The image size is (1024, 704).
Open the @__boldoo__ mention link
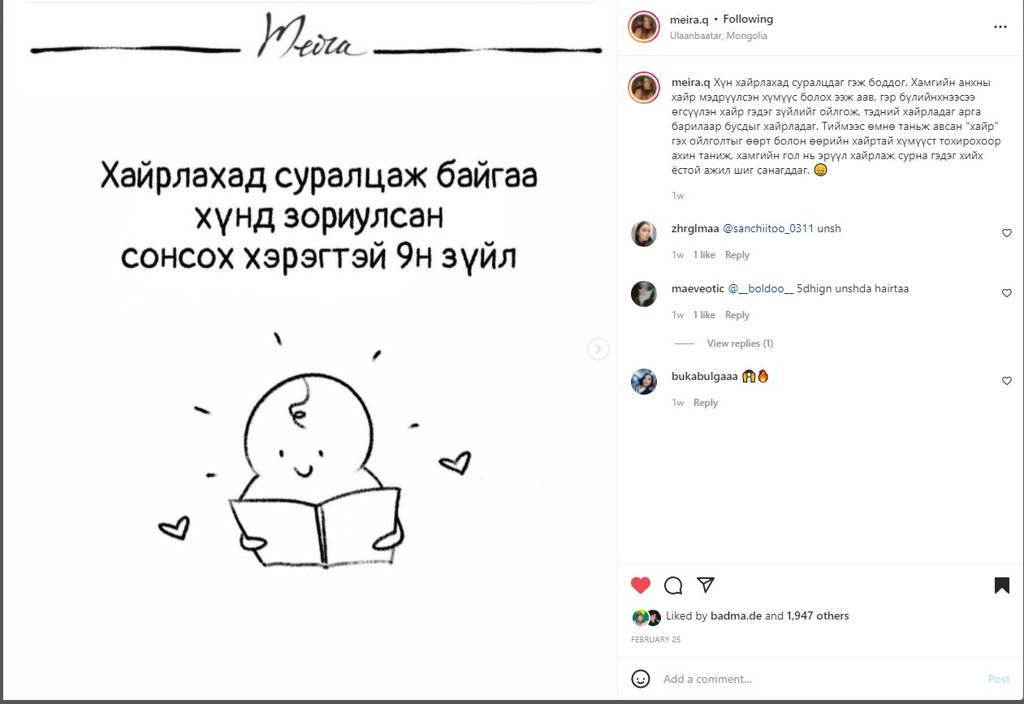pyautogui.click(x=760, y=288)
